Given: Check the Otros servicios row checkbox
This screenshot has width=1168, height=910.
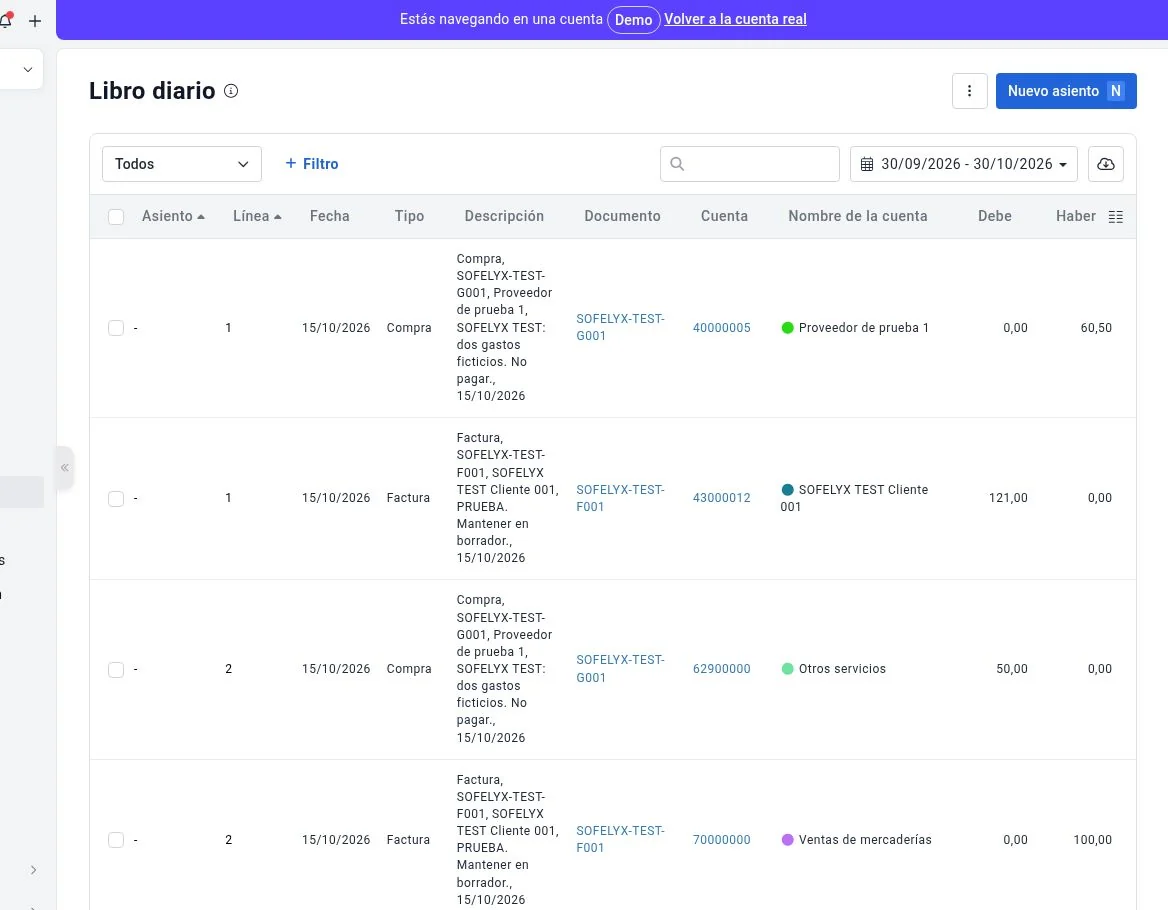Looking at the screenshot, I should click(x=115, y=669).
